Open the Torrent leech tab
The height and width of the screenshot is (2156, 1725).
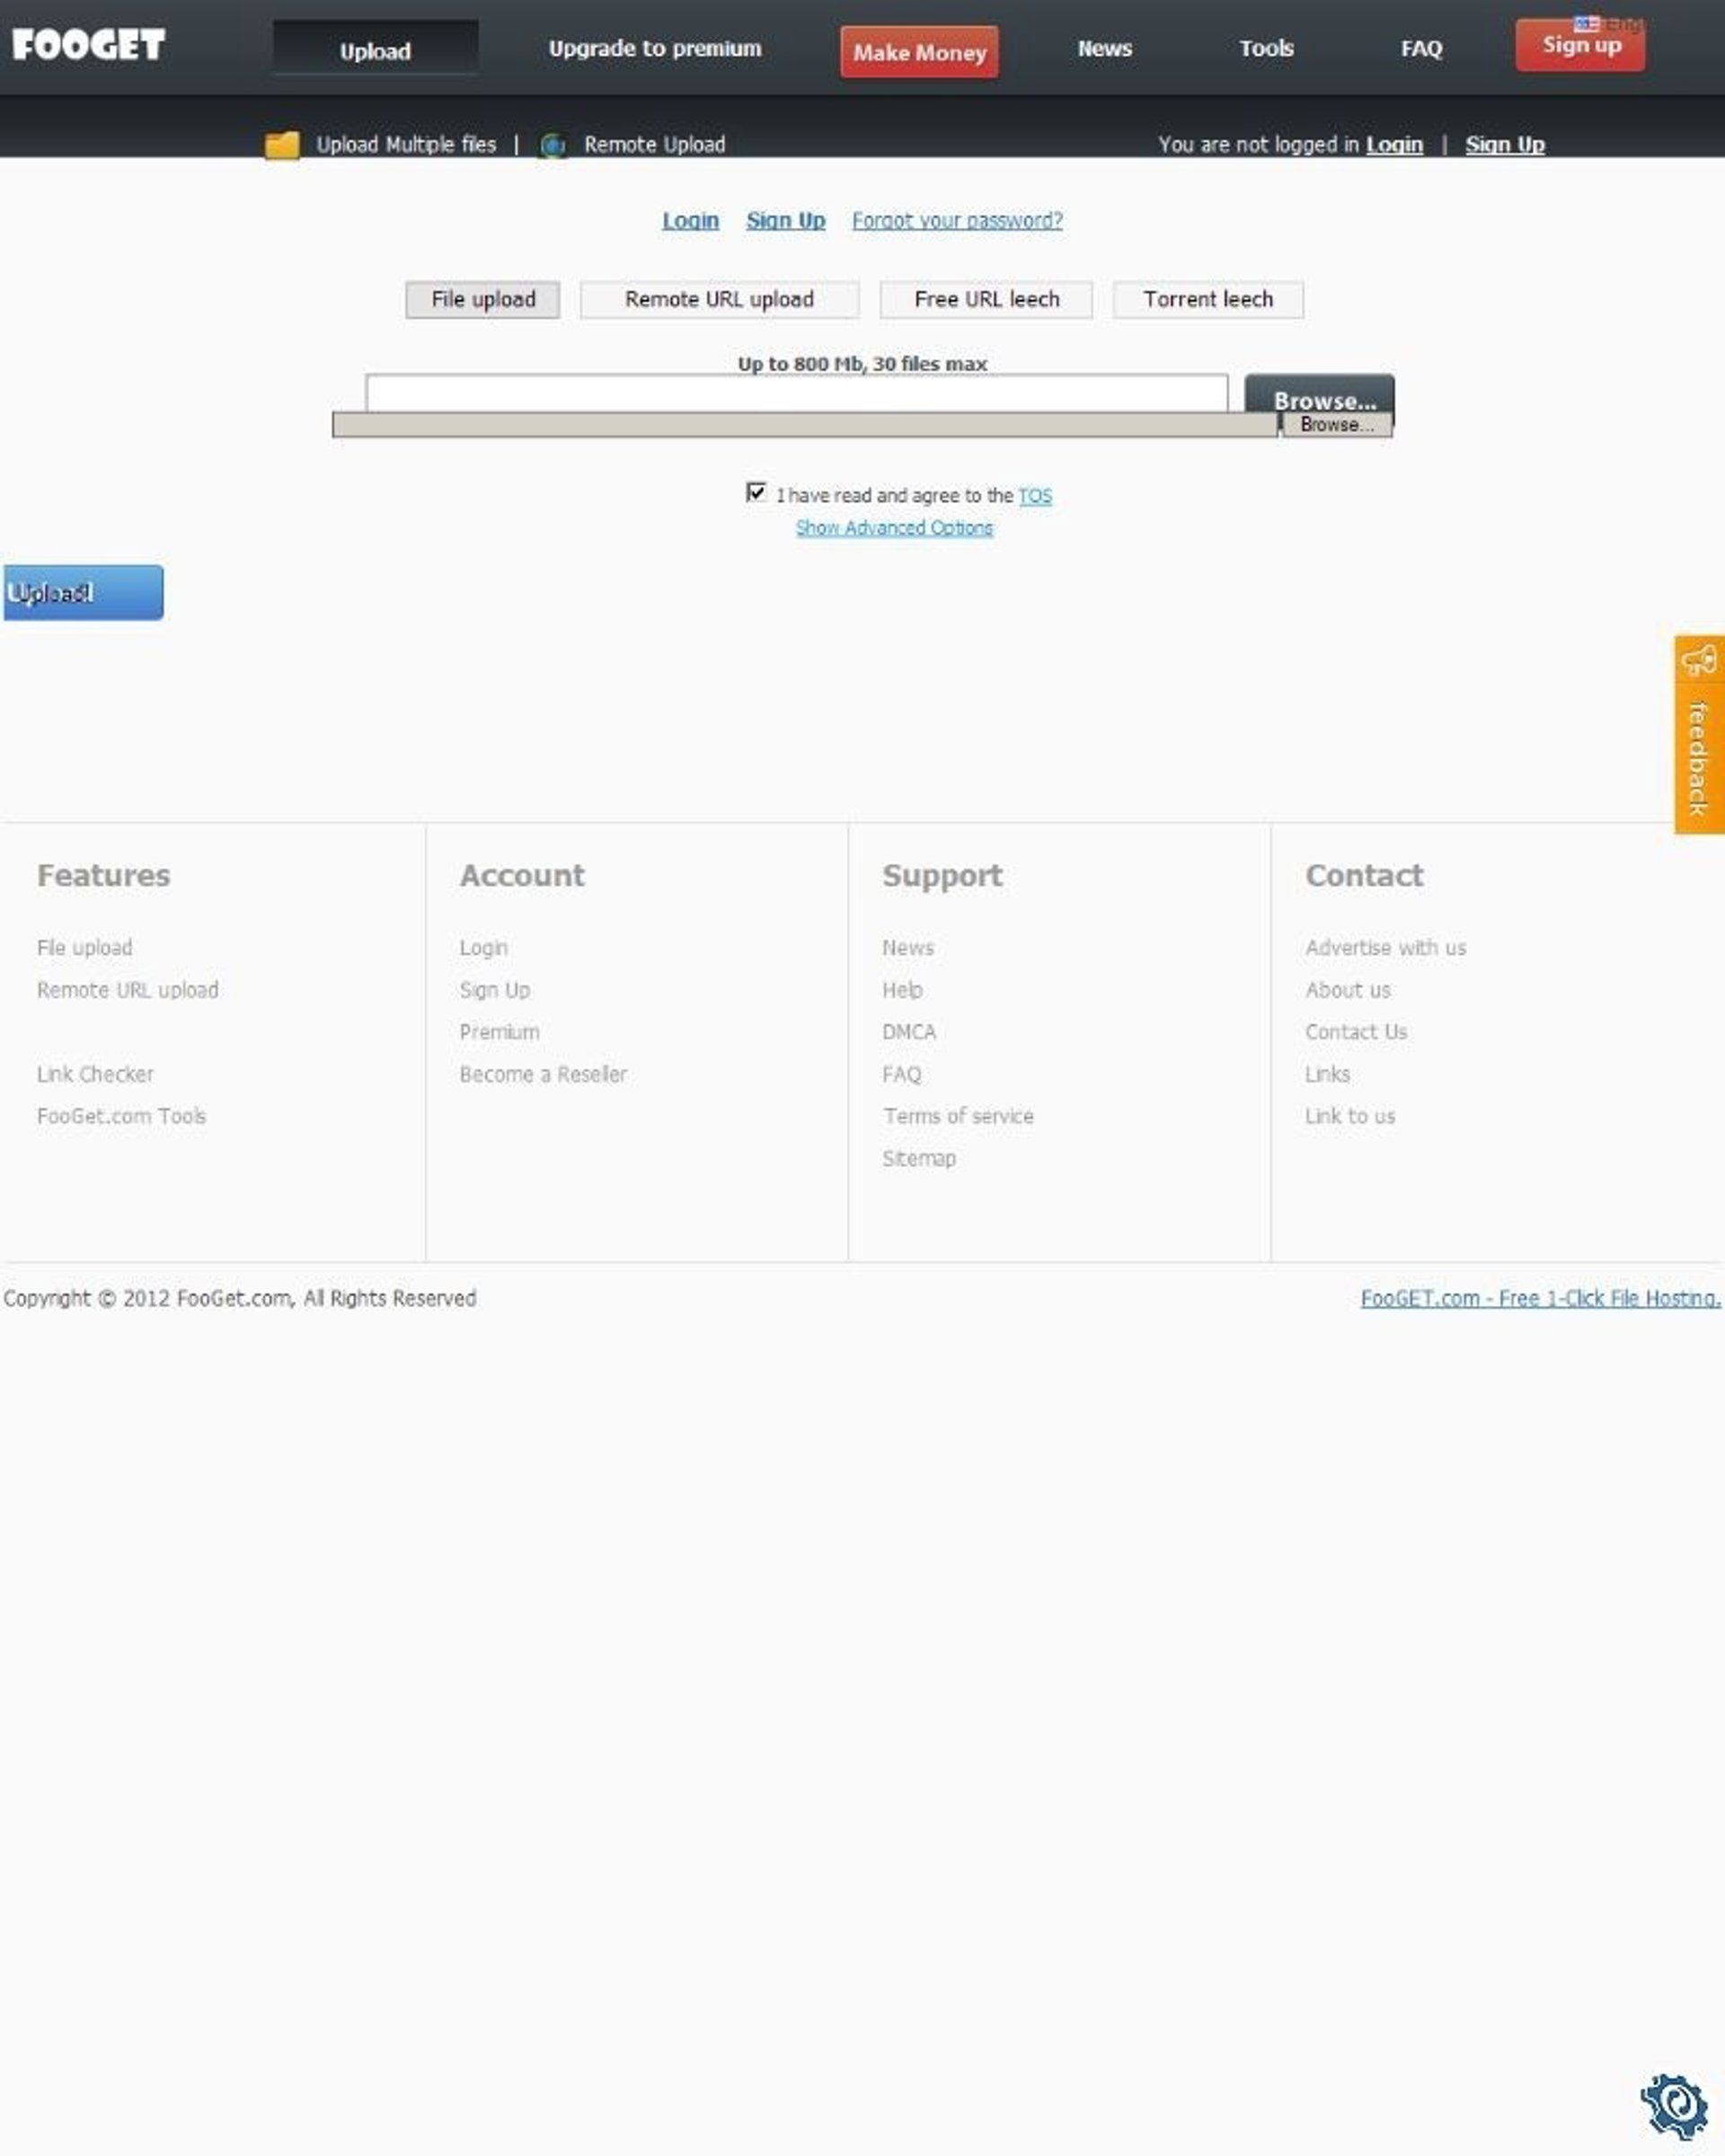pos(1207,300)
